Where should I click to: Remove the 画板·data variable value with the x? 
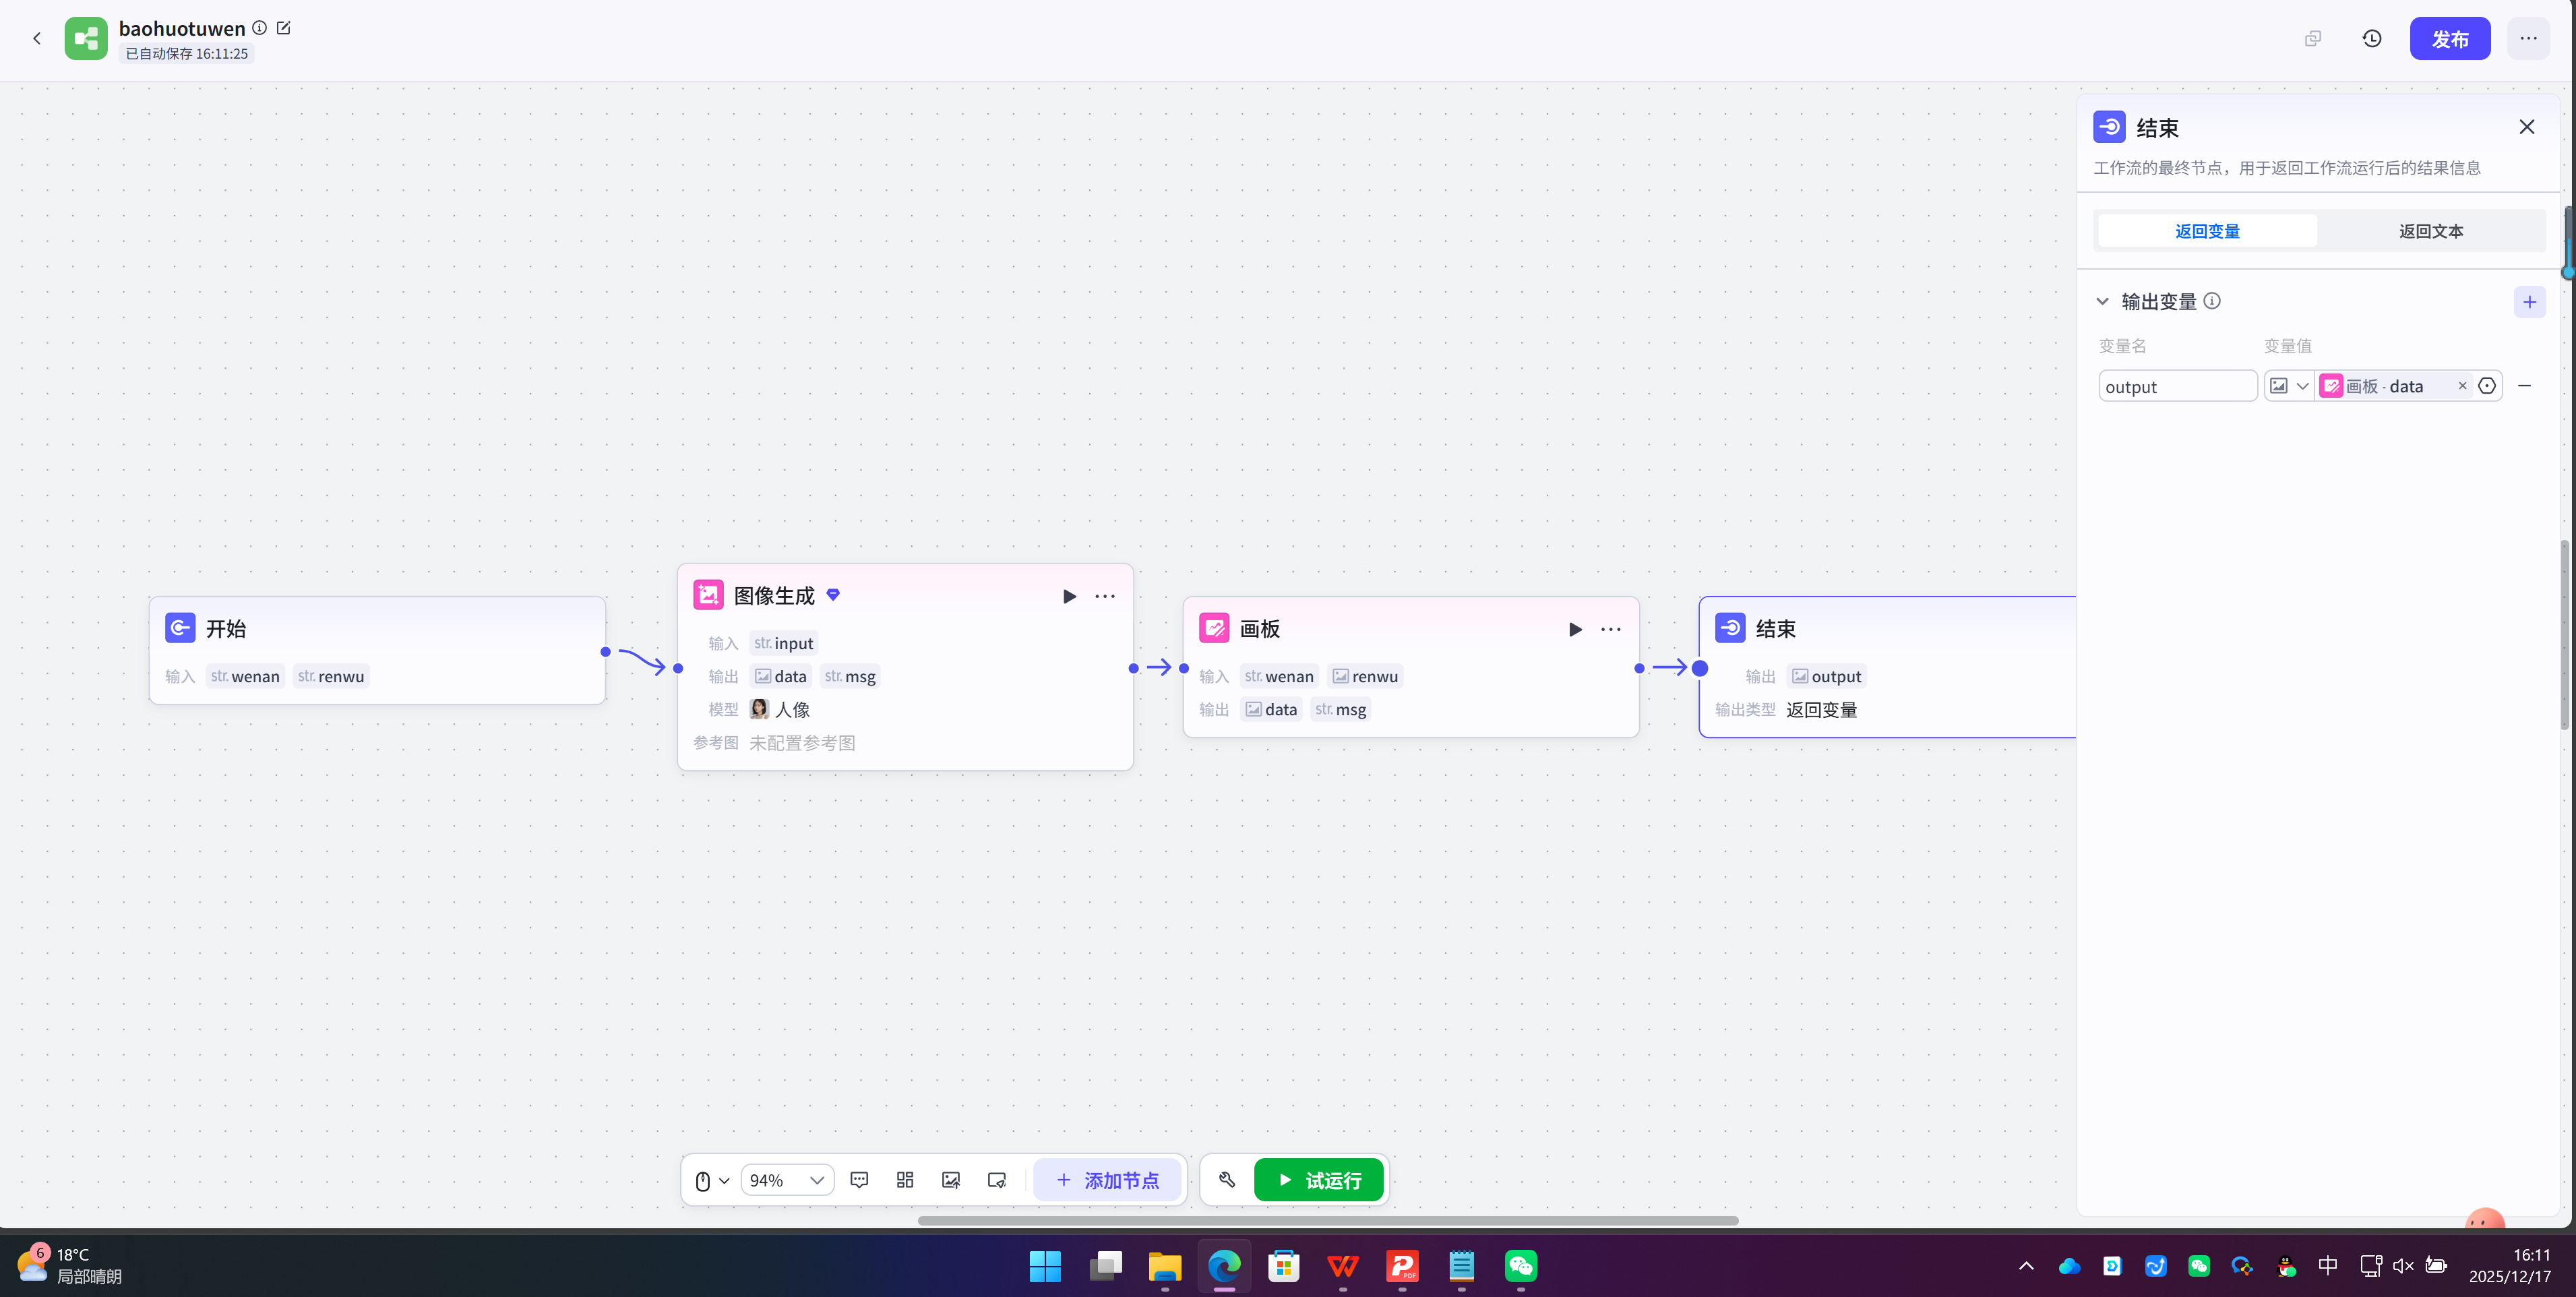tap(2462, 386)
